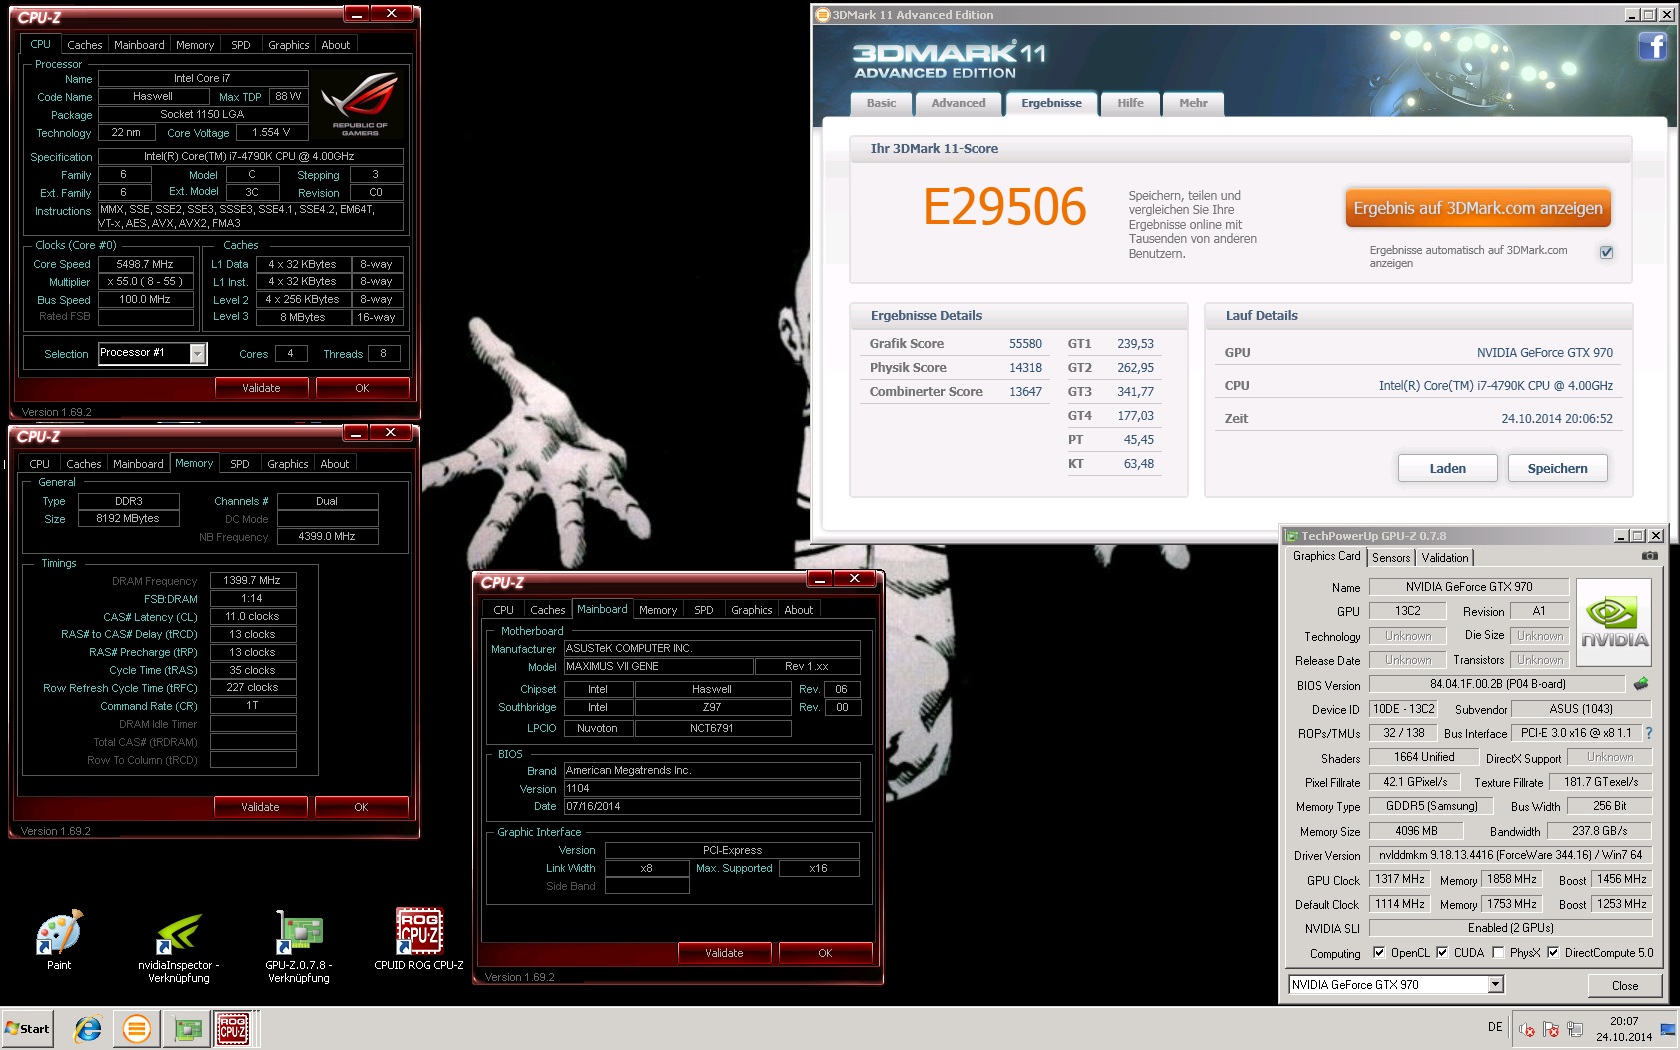
Task: Click OK in CPU-Z processor window
Action: coord(362,388)
